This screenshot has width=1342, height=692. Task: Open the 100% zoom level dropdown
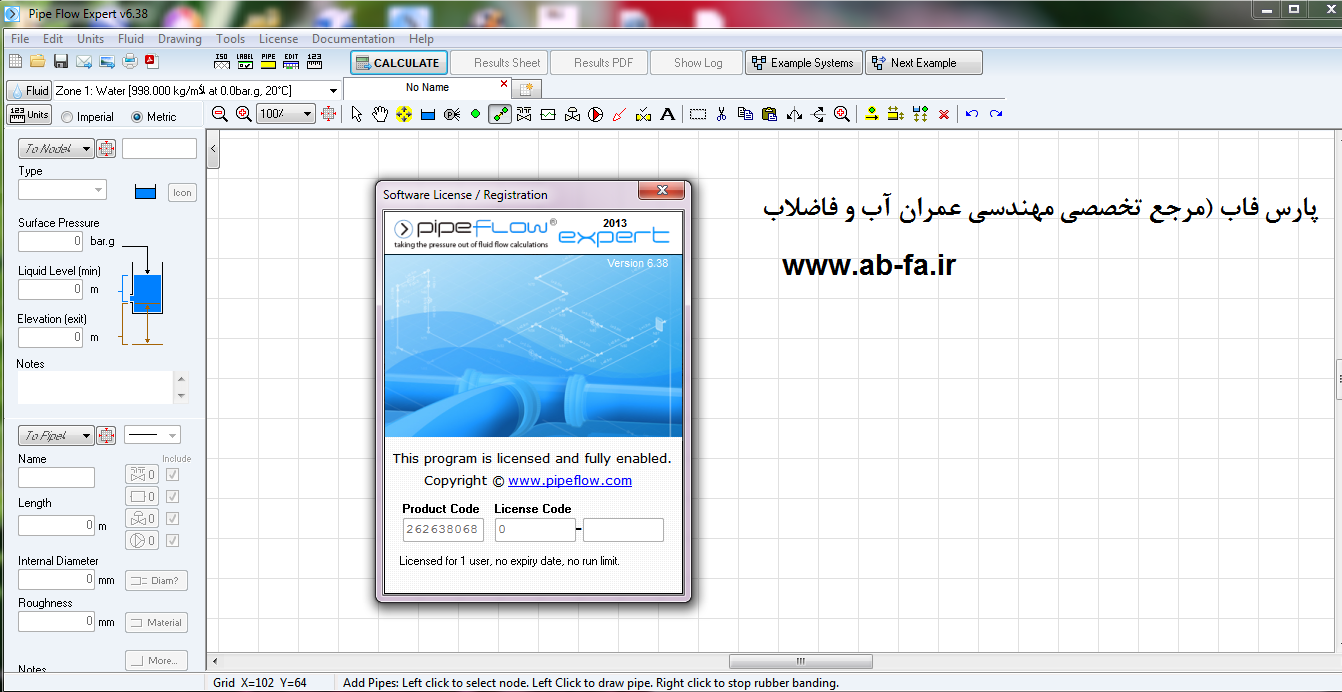pos(308,114)
